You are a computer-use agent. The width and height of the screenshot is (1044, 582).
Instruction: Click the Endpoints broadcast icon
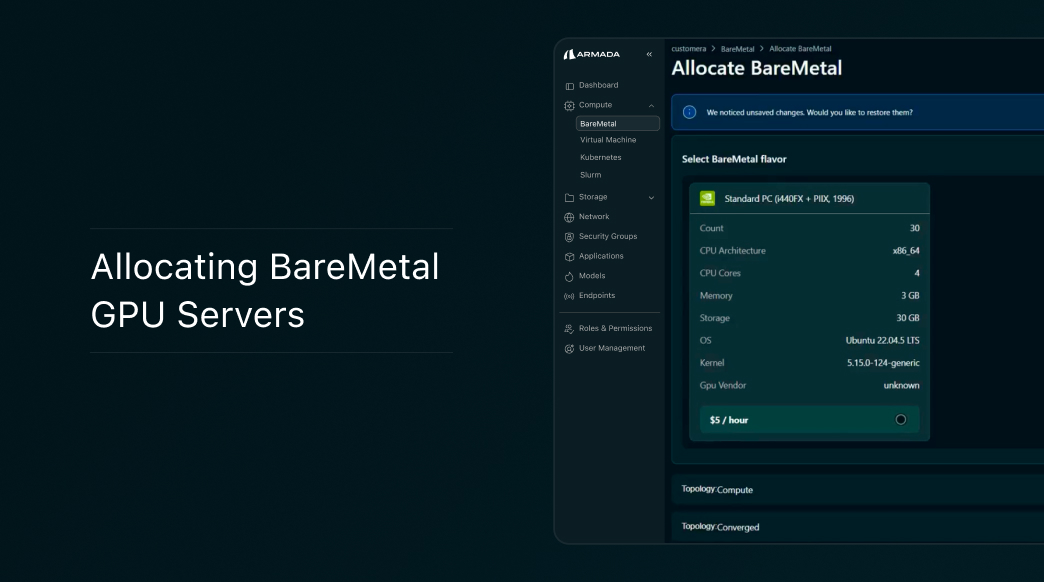[x=569, y=296]
